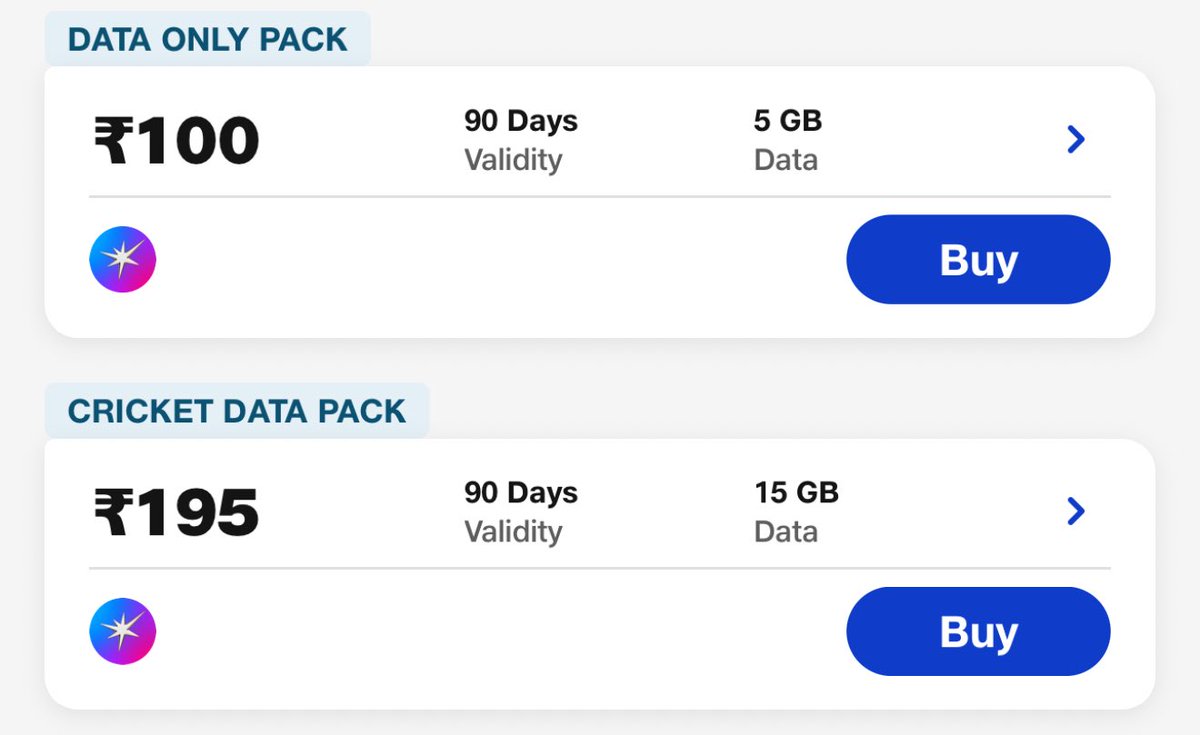This screenshot has width=1200, height=735.
Task: Tap 90 Days in the ₹100 pack
Action: point(521,121)
